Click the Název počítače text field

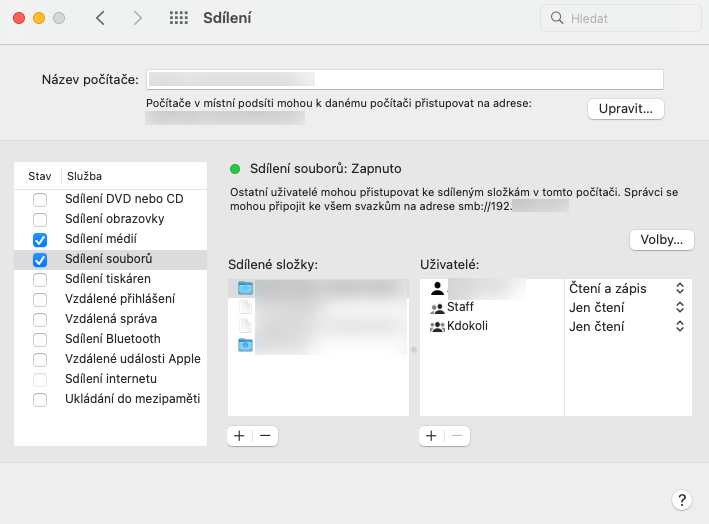[x=405, y=79]
